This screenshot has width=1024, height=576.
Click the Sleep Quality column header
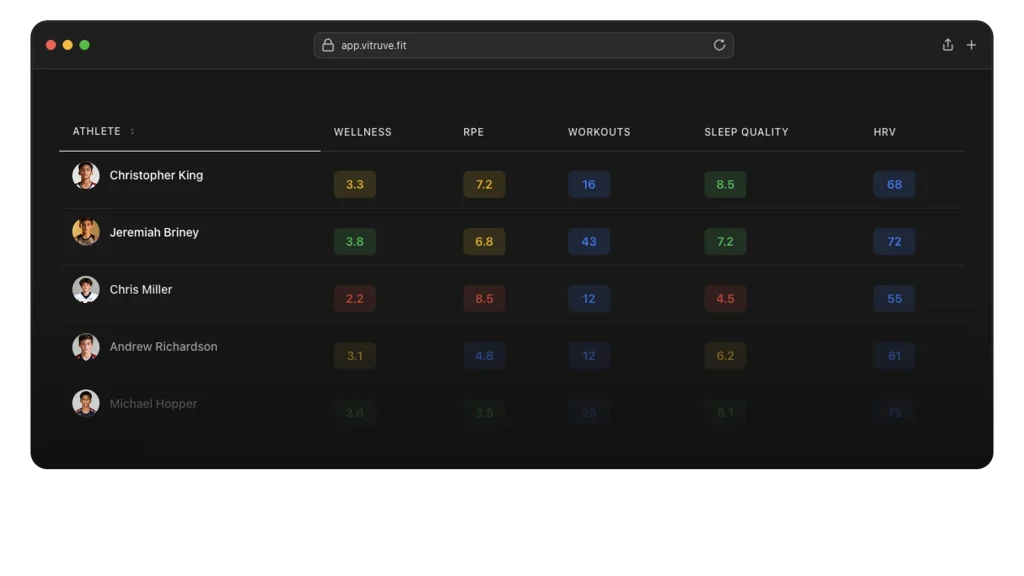coord(746,132)
